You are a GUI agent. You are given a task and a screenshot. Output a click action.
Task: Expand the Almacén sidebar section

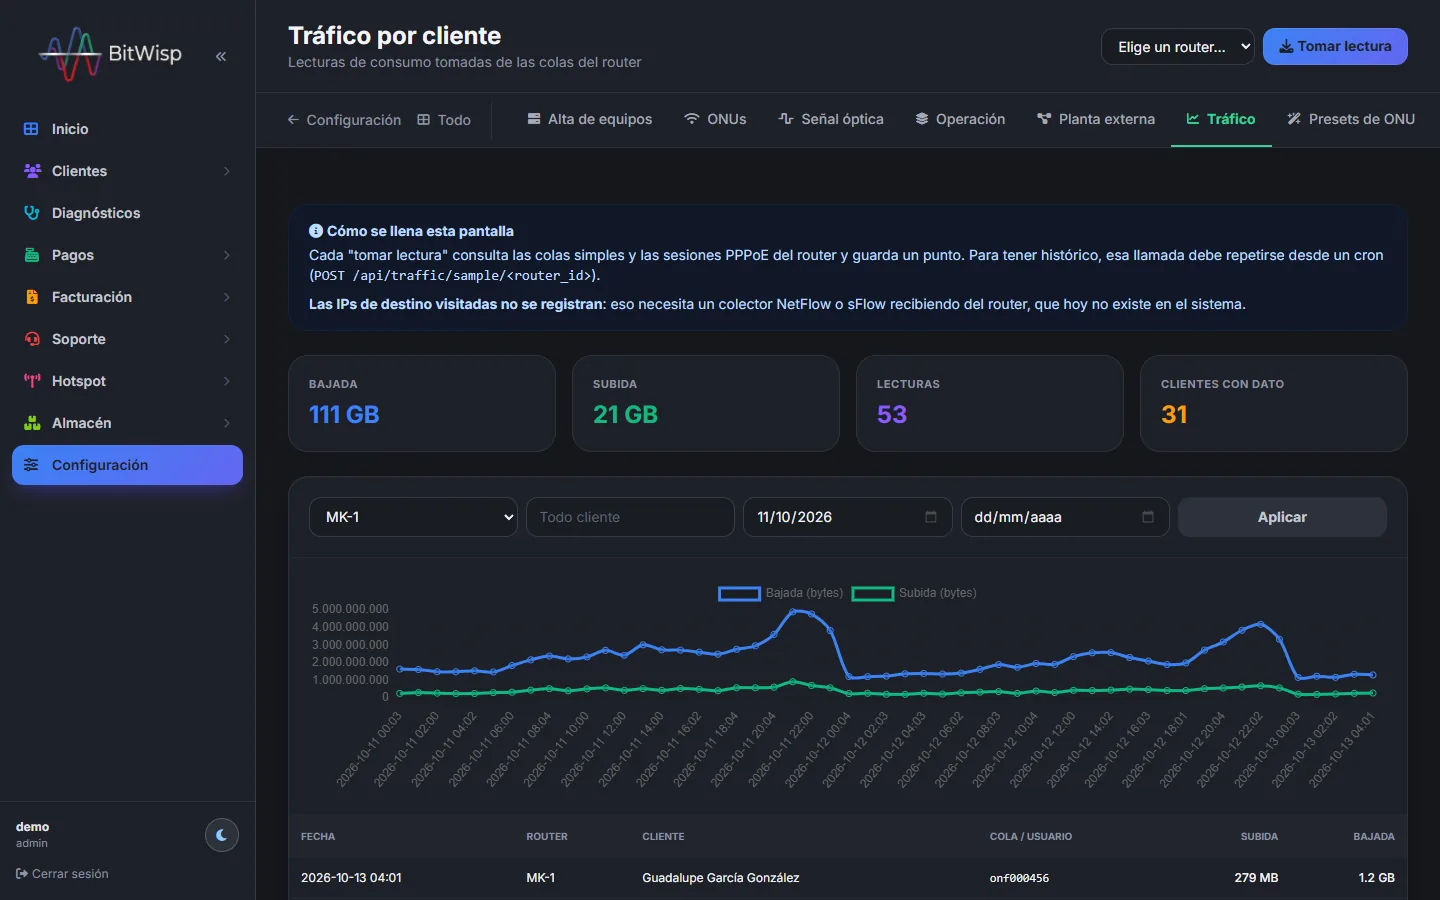[x=127, y=423]
